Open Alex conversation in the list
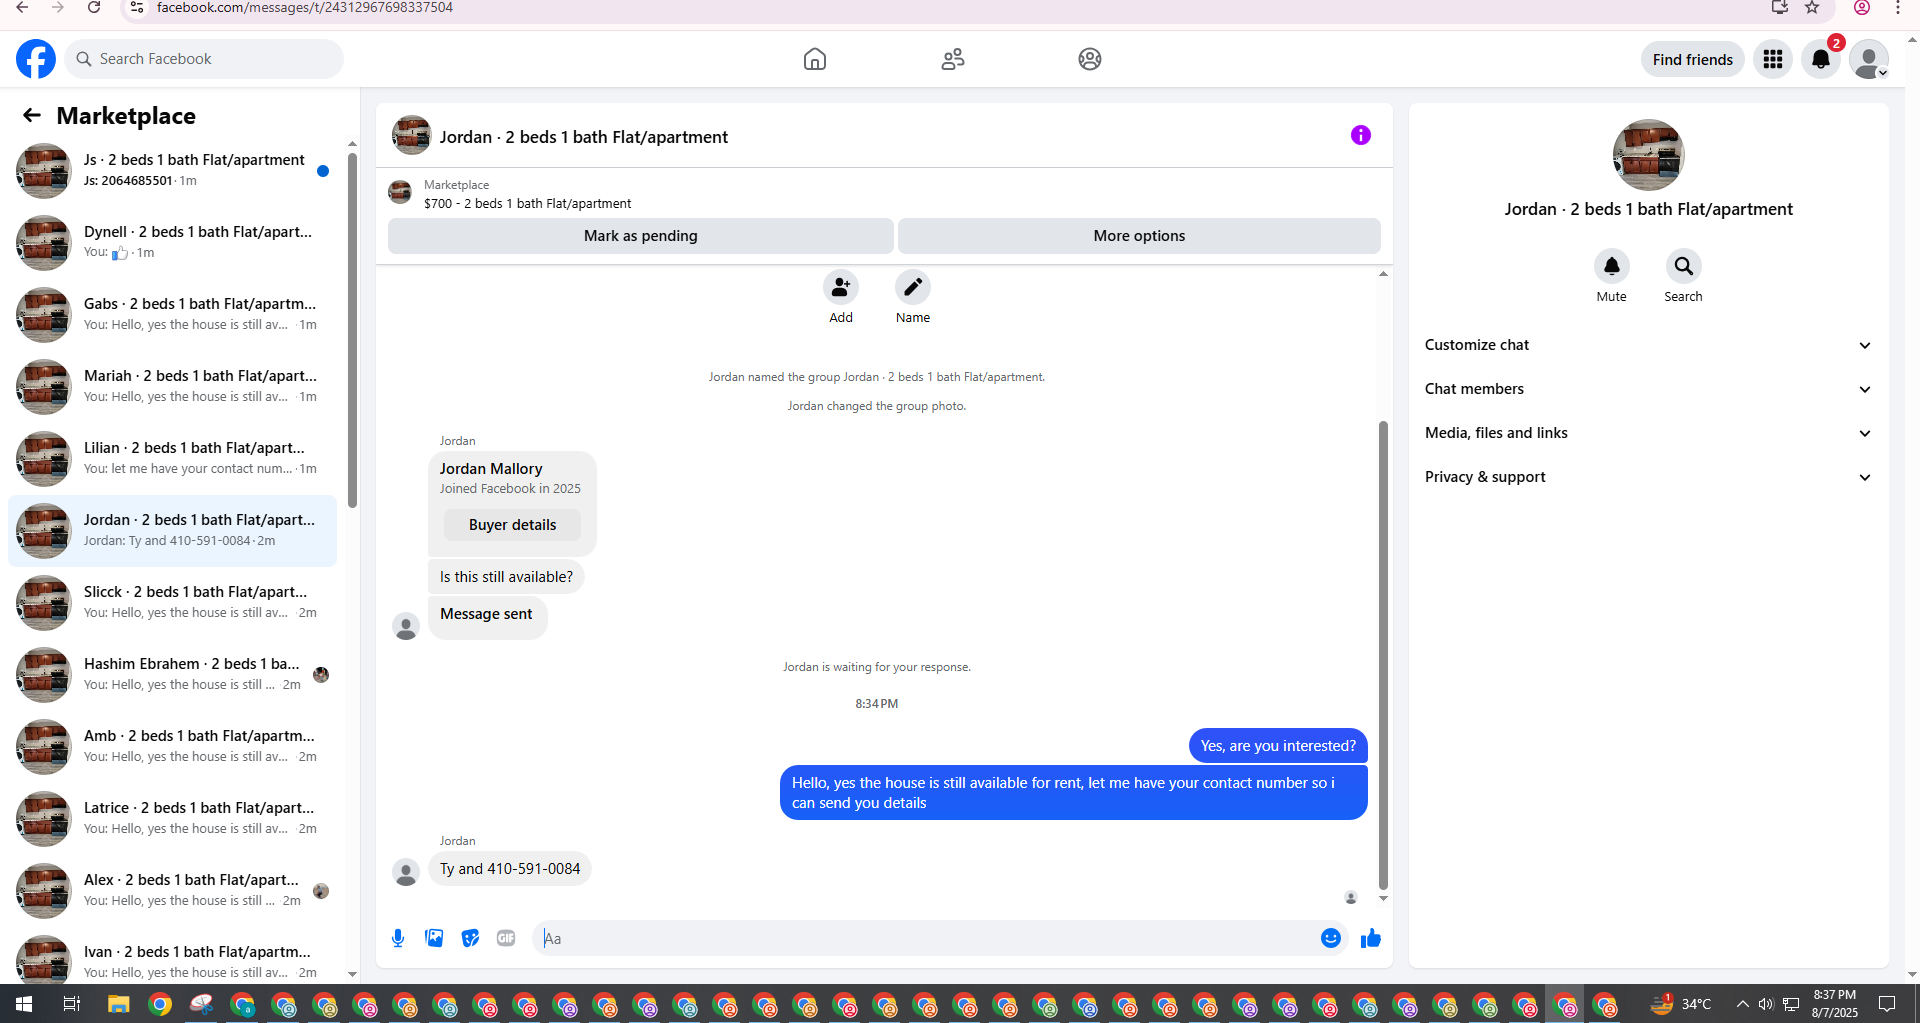The image size is (1920, 1023). pyautogui.click(x=172, y=891)
